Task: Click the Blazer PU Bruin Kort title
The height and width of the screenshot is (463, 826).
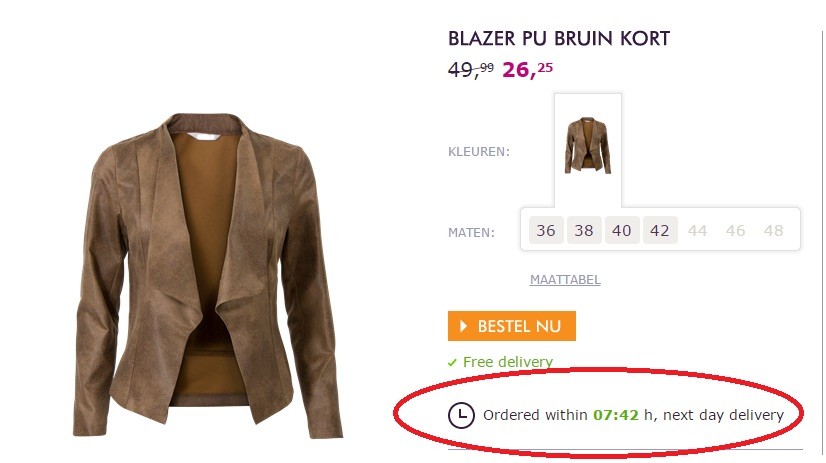Action: pyautogui.click(x=559, y=39)
